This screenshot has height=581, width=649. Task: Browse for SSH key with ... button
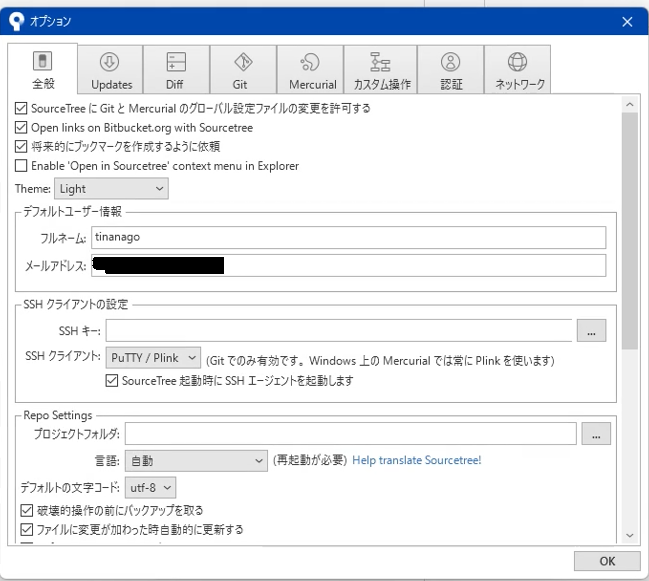591,331
